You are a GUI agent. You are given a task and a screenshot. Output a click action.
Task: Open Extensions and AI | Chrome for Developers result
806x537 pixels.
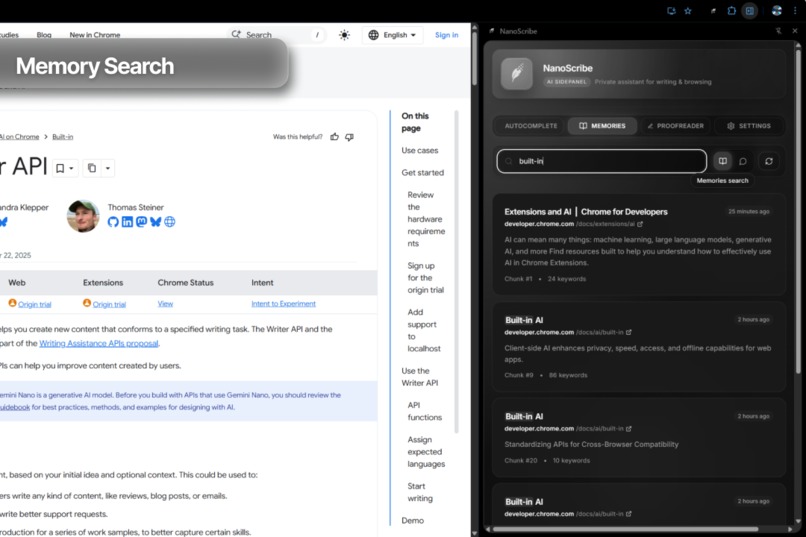585,212
